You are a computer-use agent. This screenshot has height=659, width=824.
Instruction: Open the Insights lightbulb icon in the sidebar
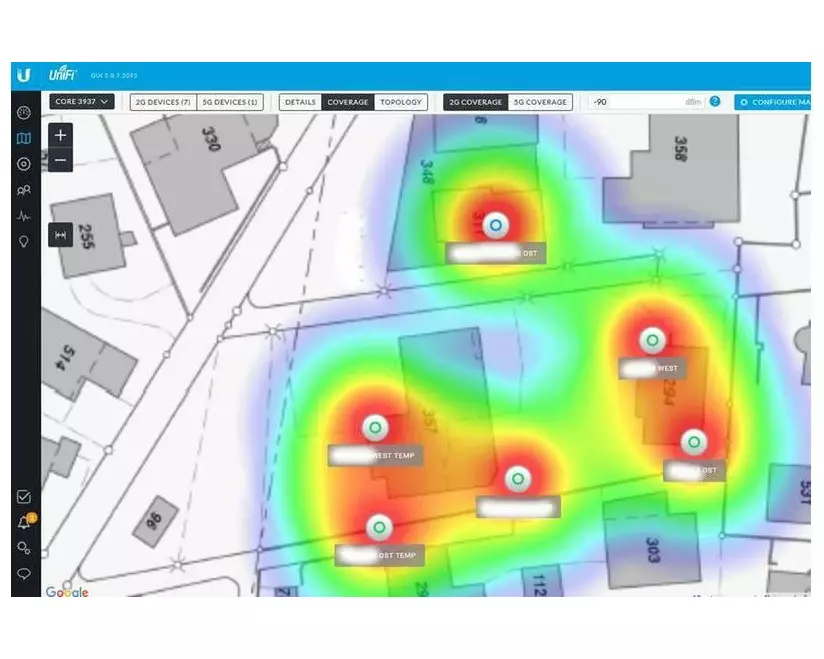pos(24,242)
